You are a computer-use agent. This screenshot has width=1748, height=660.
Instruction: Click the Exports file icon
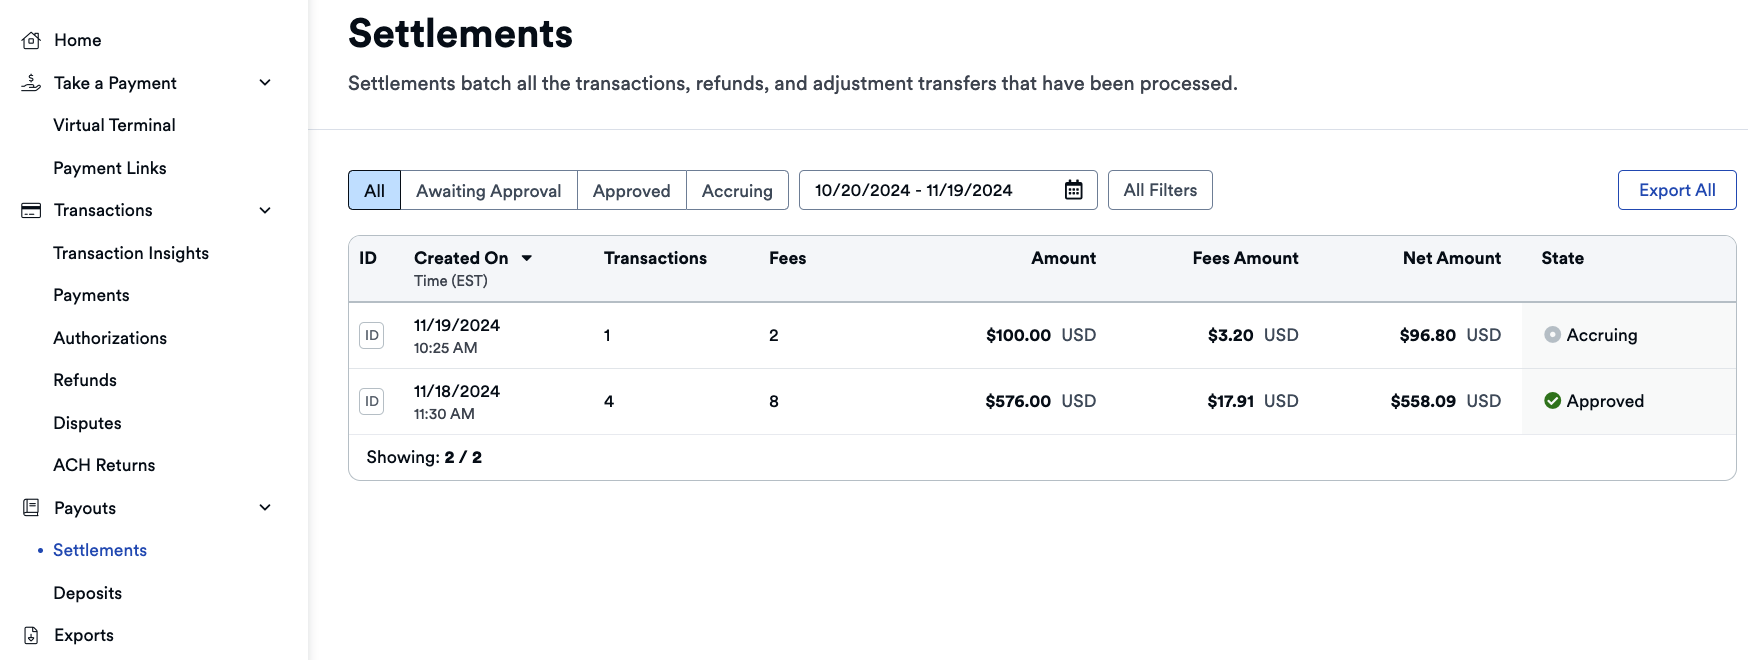[32, 635]
